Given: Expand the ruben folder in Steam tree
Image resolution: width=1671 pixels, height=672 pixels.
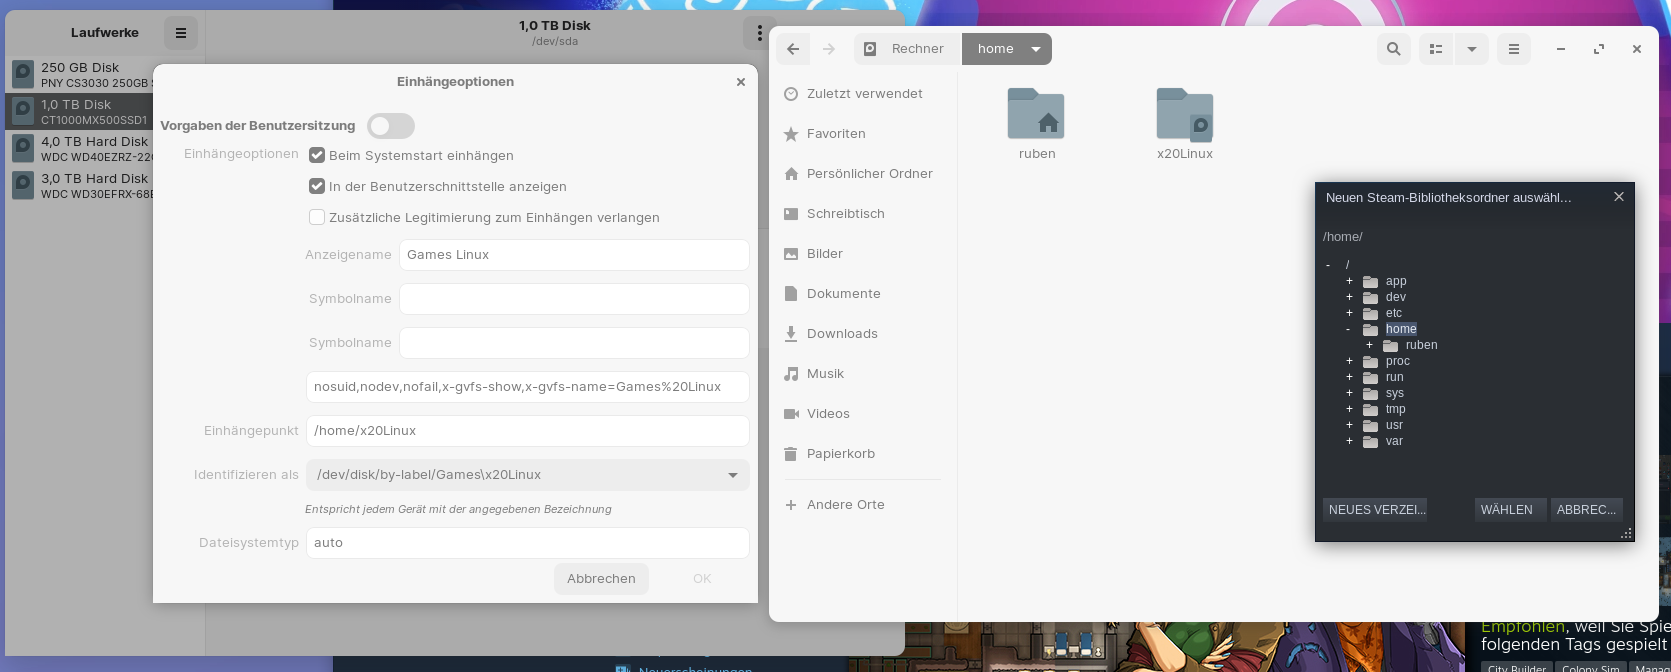Looking at the screenshot, I should point(1369,345).
